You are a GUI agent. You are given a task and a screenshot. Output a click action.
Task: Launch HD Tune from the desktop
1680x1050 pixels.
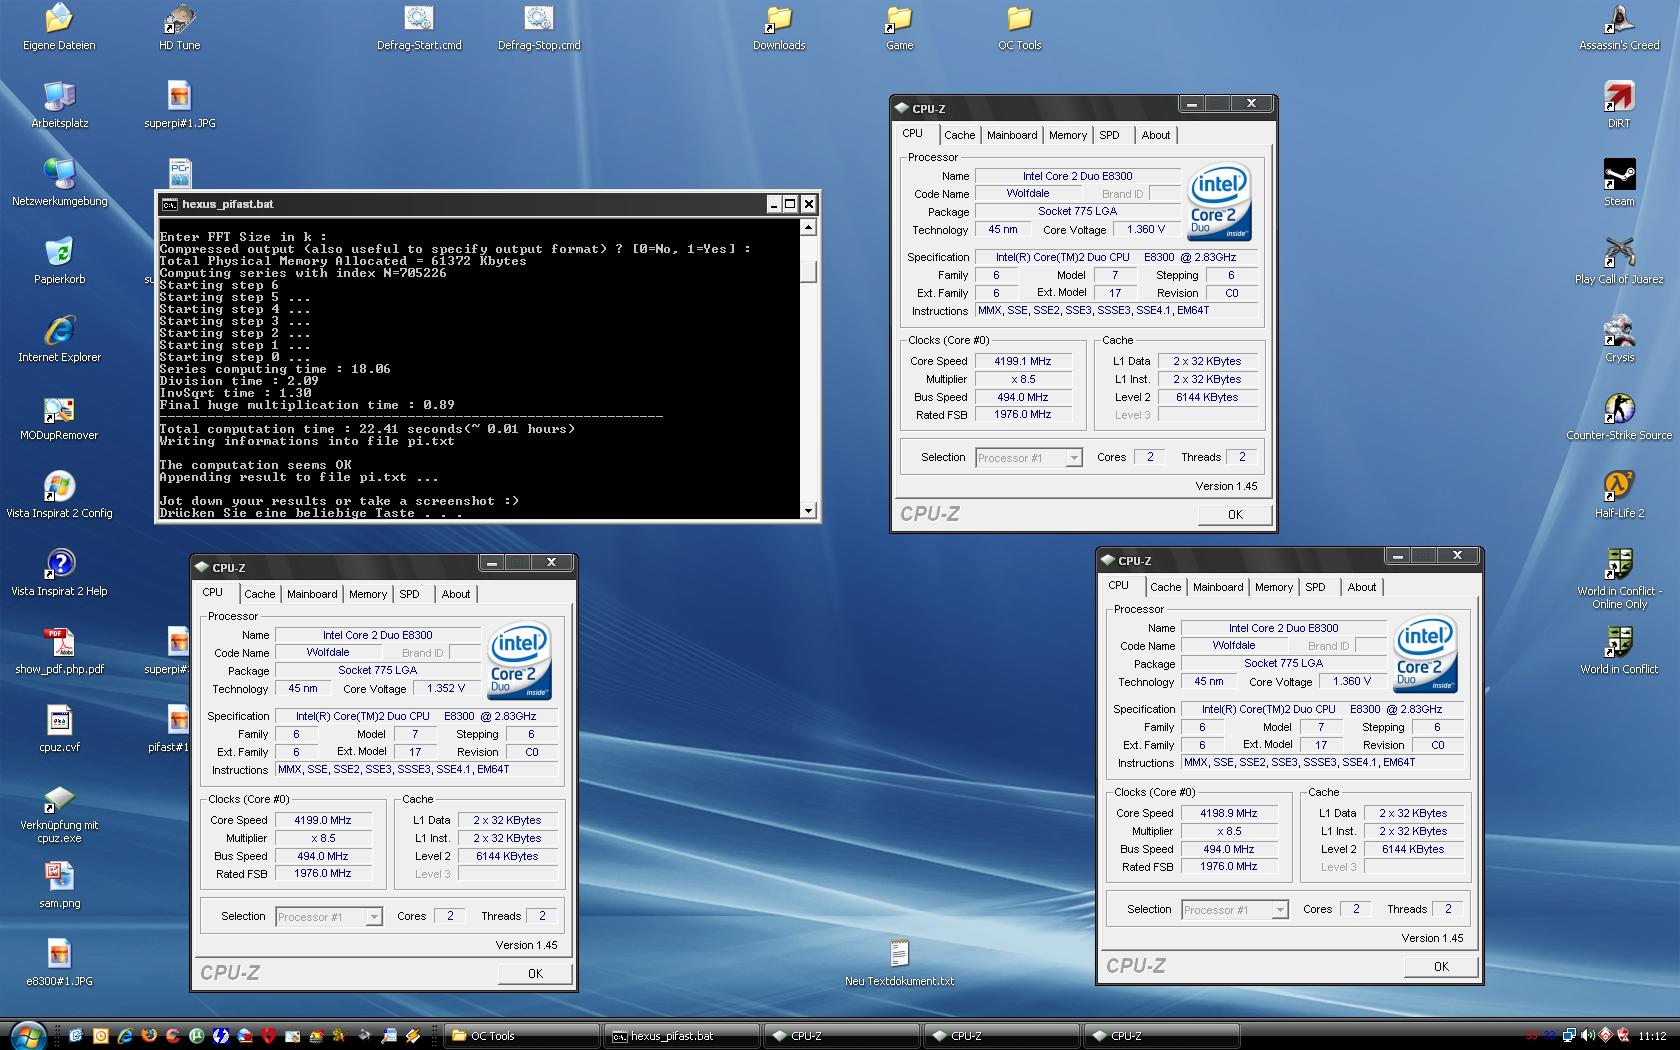point(180,27)
